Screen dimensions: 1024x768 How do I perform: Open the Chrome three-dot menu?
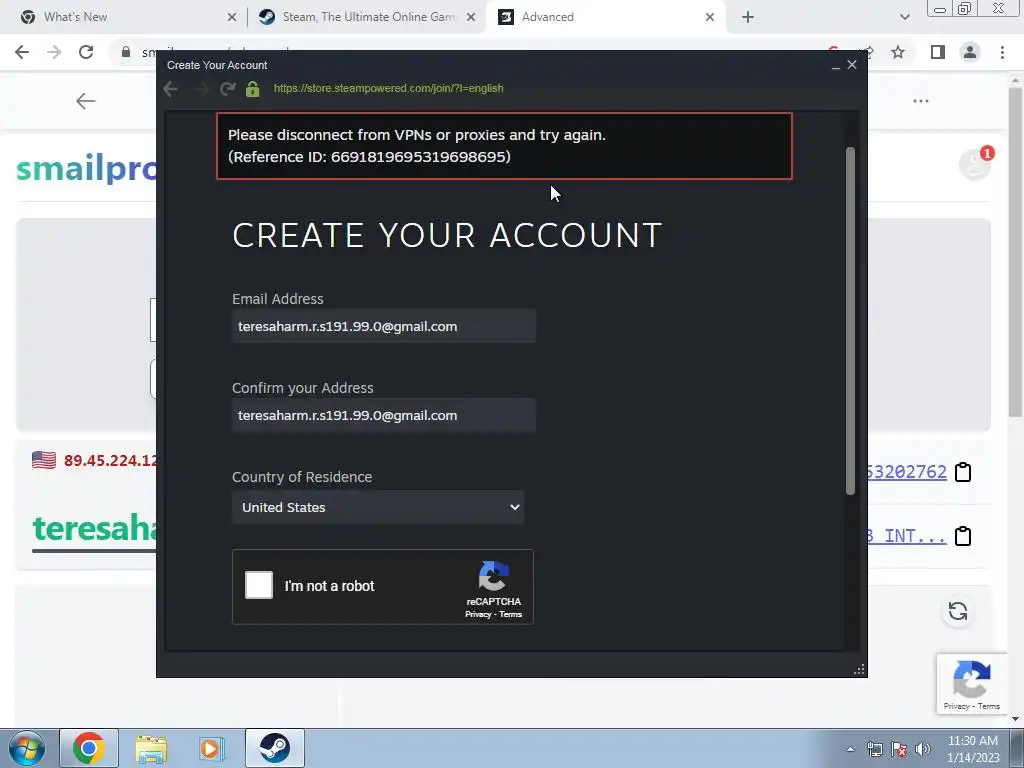click(1002, 52)
